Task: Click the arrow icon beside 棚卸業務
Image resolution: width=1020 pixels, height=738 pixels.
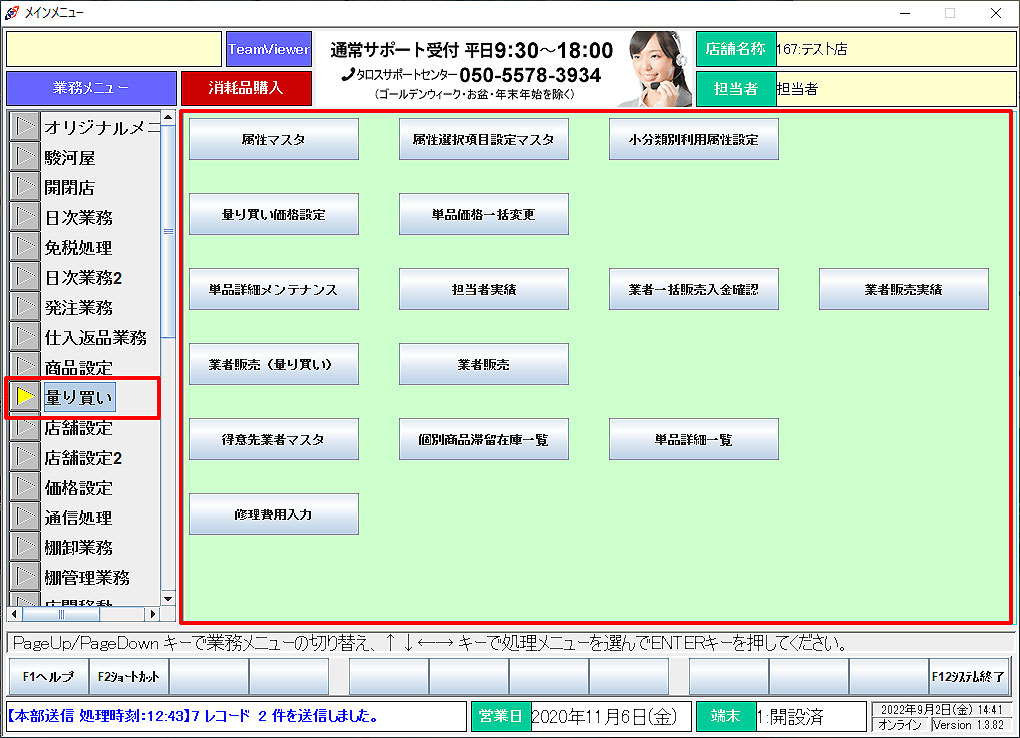Action: (25, 547)
